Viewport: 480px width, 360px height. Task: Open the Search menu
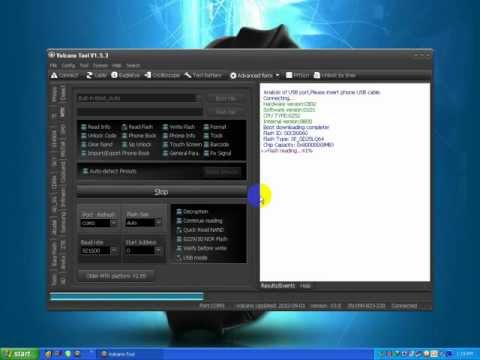(x=133, y=66)
